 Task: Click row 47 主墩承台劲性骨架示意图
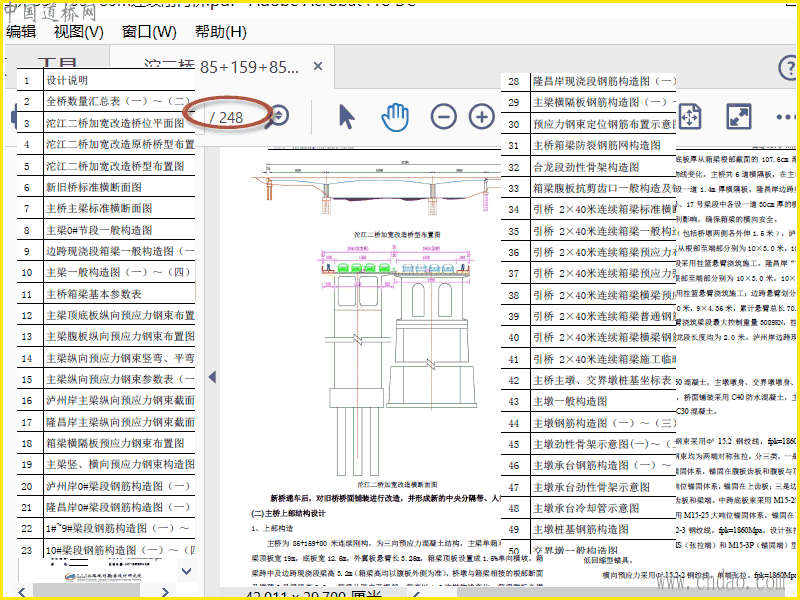(588, 487)
